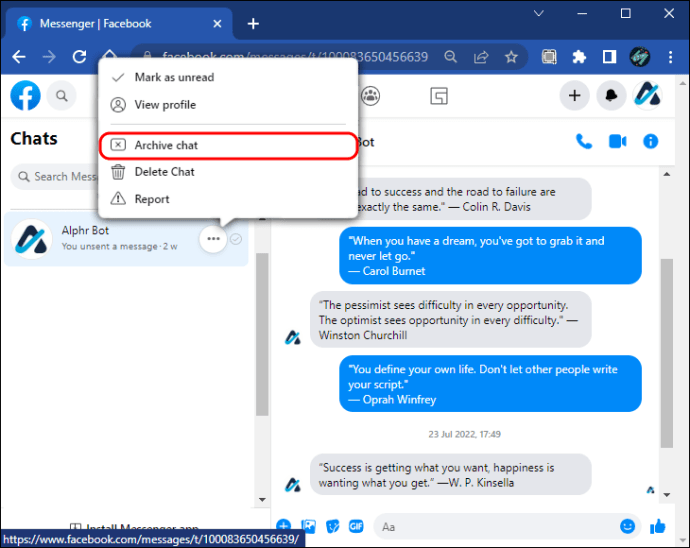Open a new browser tab
This screenshot has height=548, width=690.
coord(253,24)
